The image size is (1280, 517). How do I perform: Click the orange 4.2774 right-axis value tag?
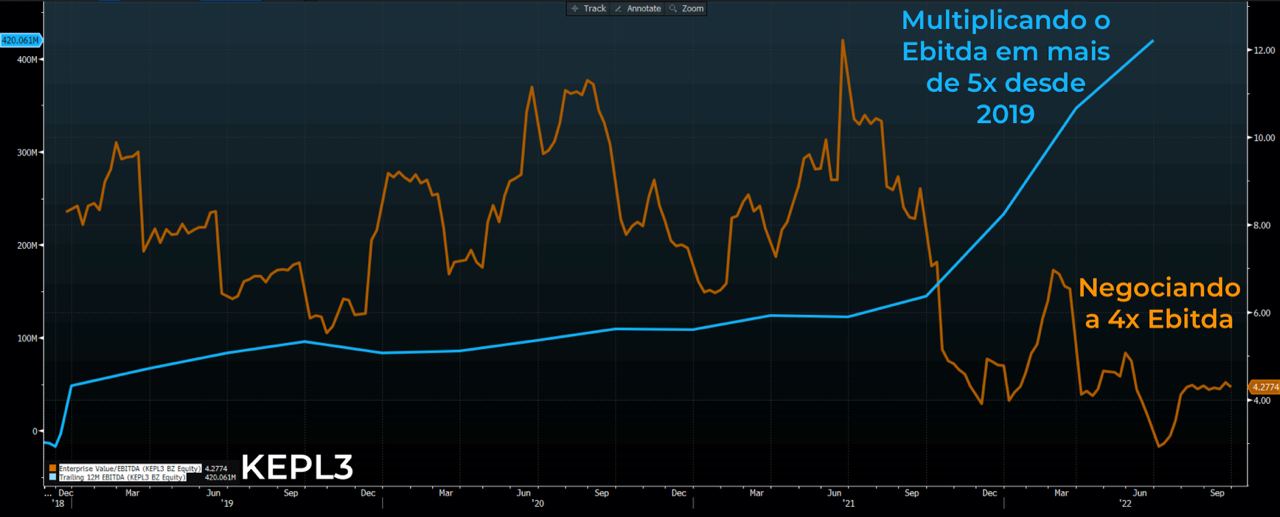pyautogui.click(x=1262, y=386)
